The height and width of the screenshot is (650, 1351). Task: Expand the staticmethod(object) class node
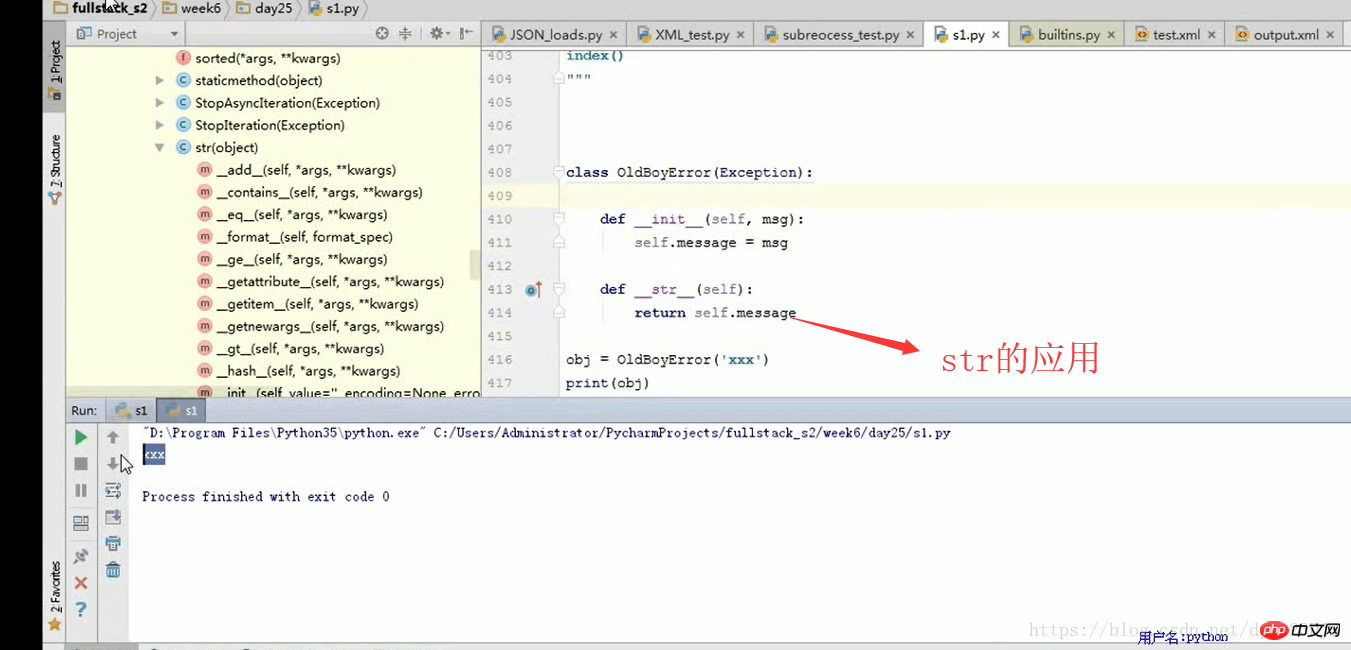tap(160, 81)
